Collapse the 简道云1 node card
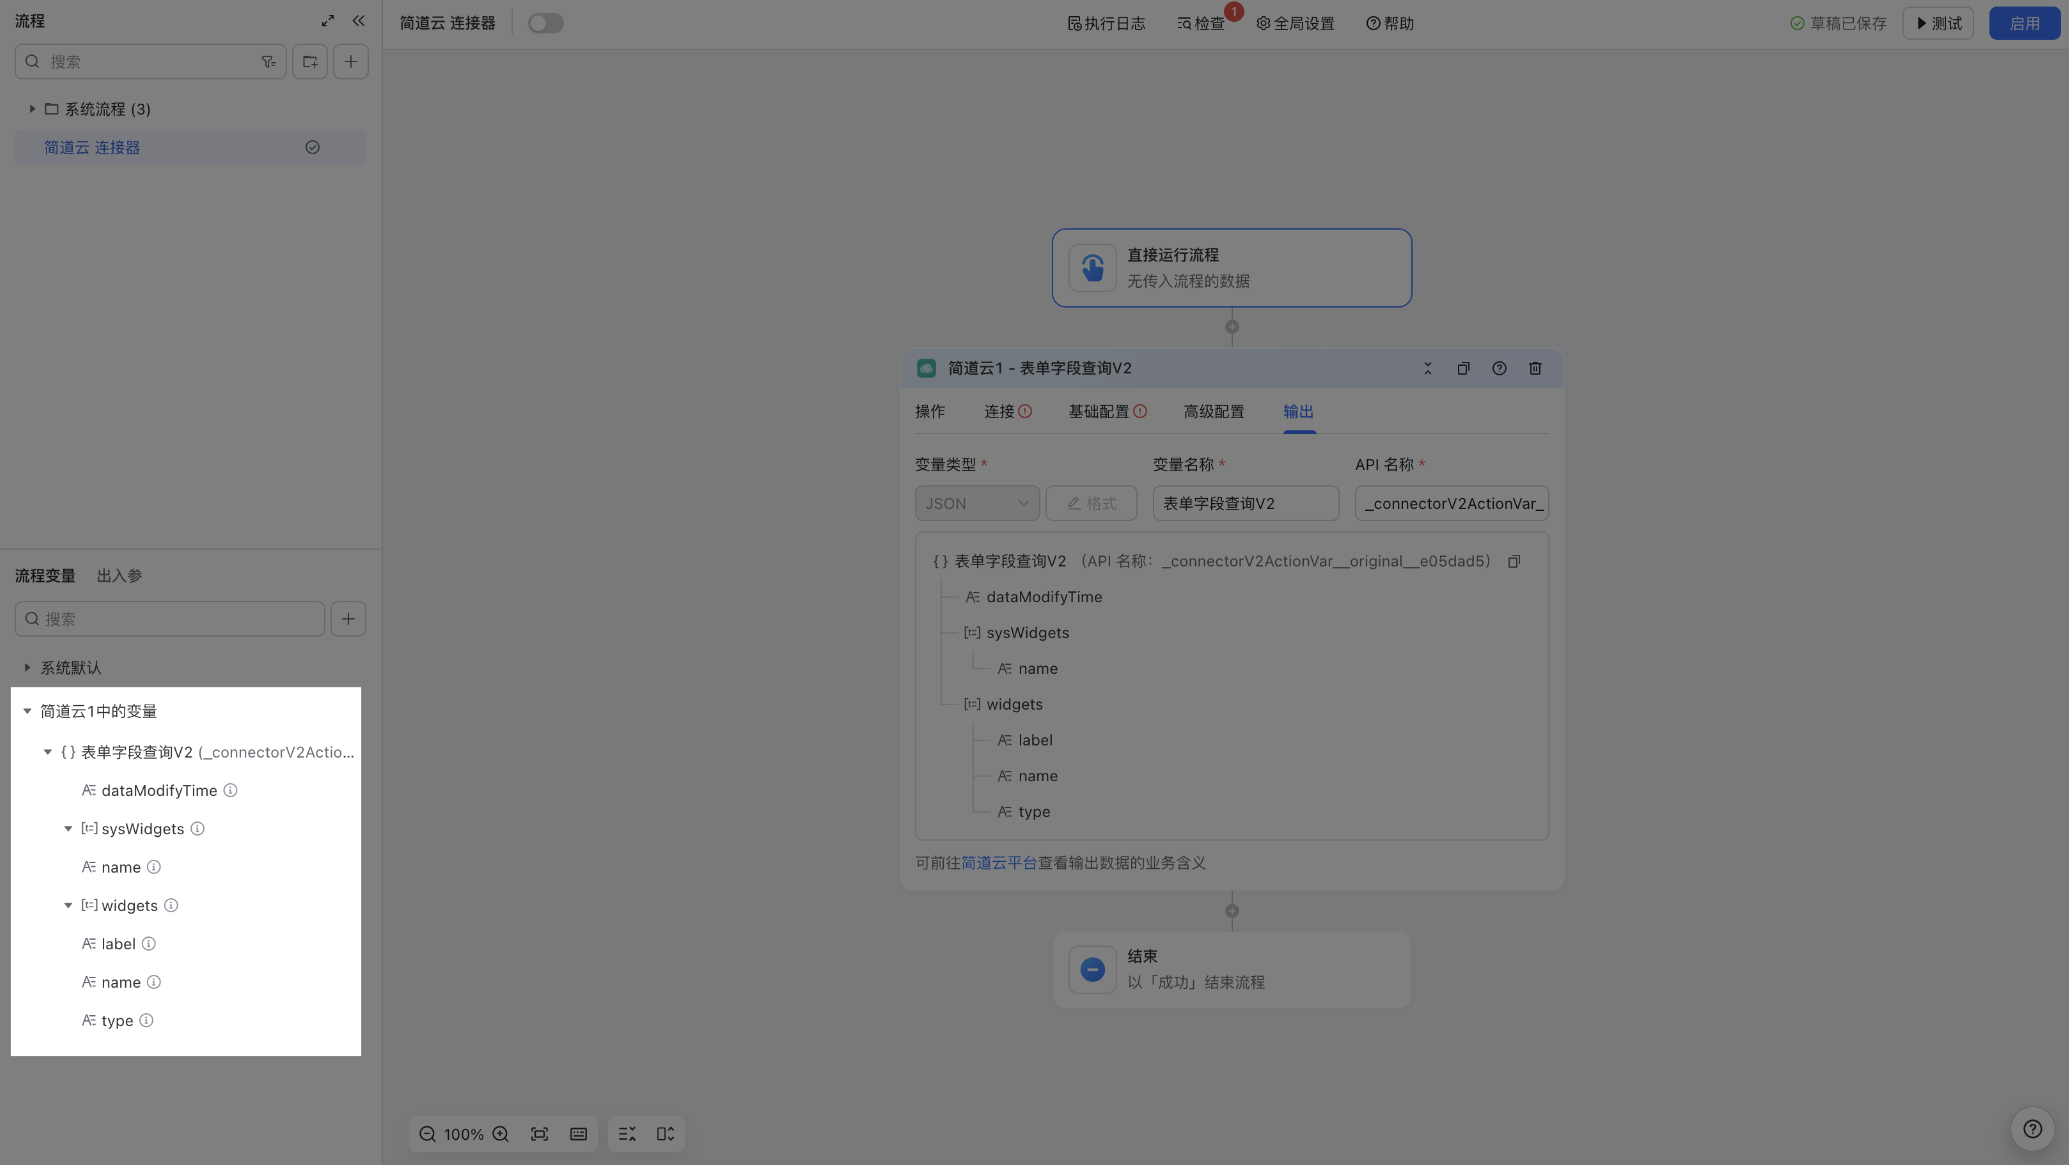 (1427, 368)
